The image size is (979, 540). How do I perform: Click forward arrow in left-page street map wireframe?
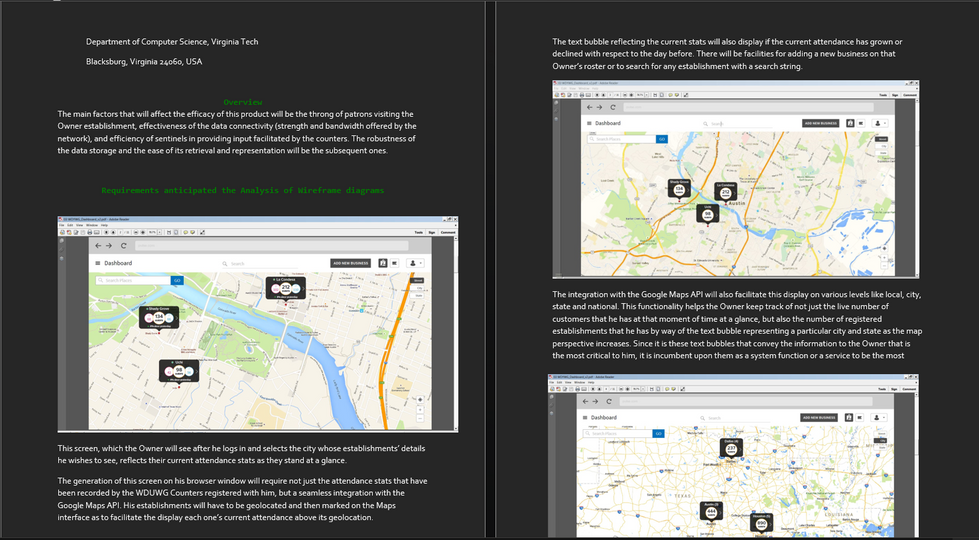[109, 245]
